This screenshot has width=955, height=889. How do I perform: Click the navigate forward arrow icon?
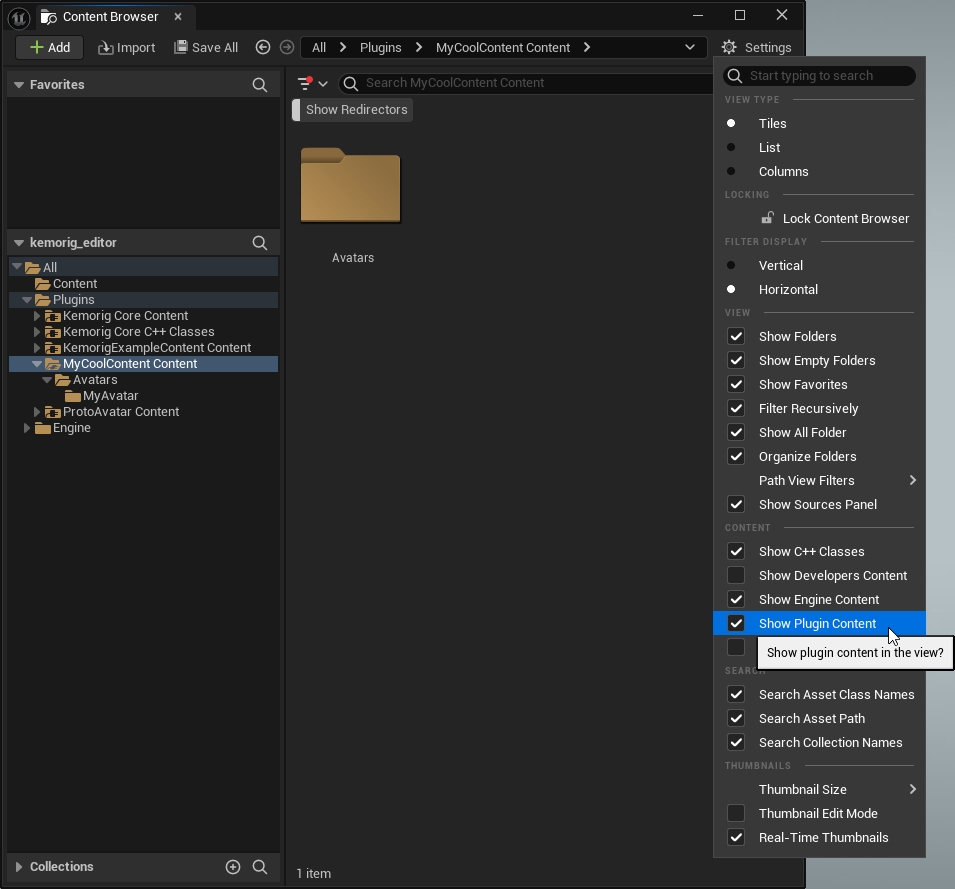click(287, 47)
